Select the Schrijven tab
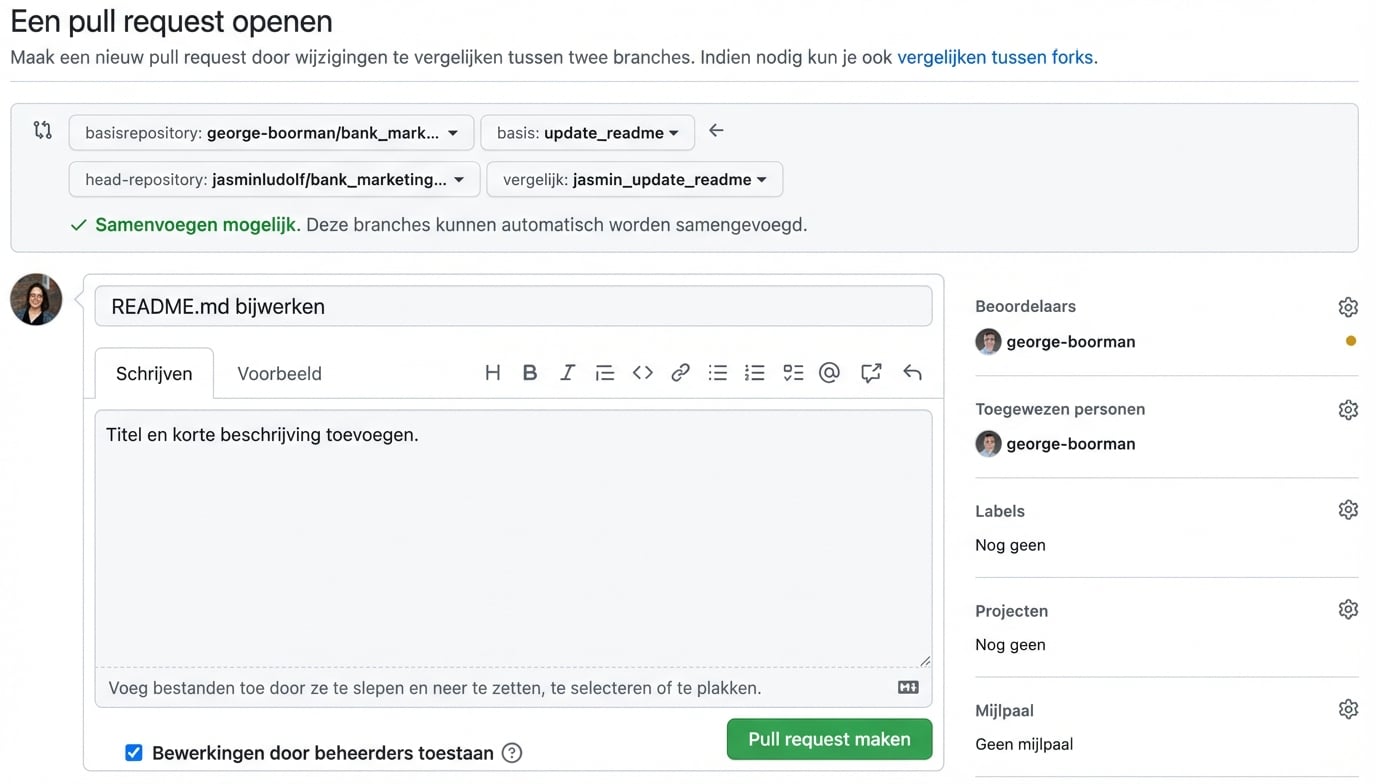Screen dimensions: 1376x784 pyautogui.click(x=153, y=373)
